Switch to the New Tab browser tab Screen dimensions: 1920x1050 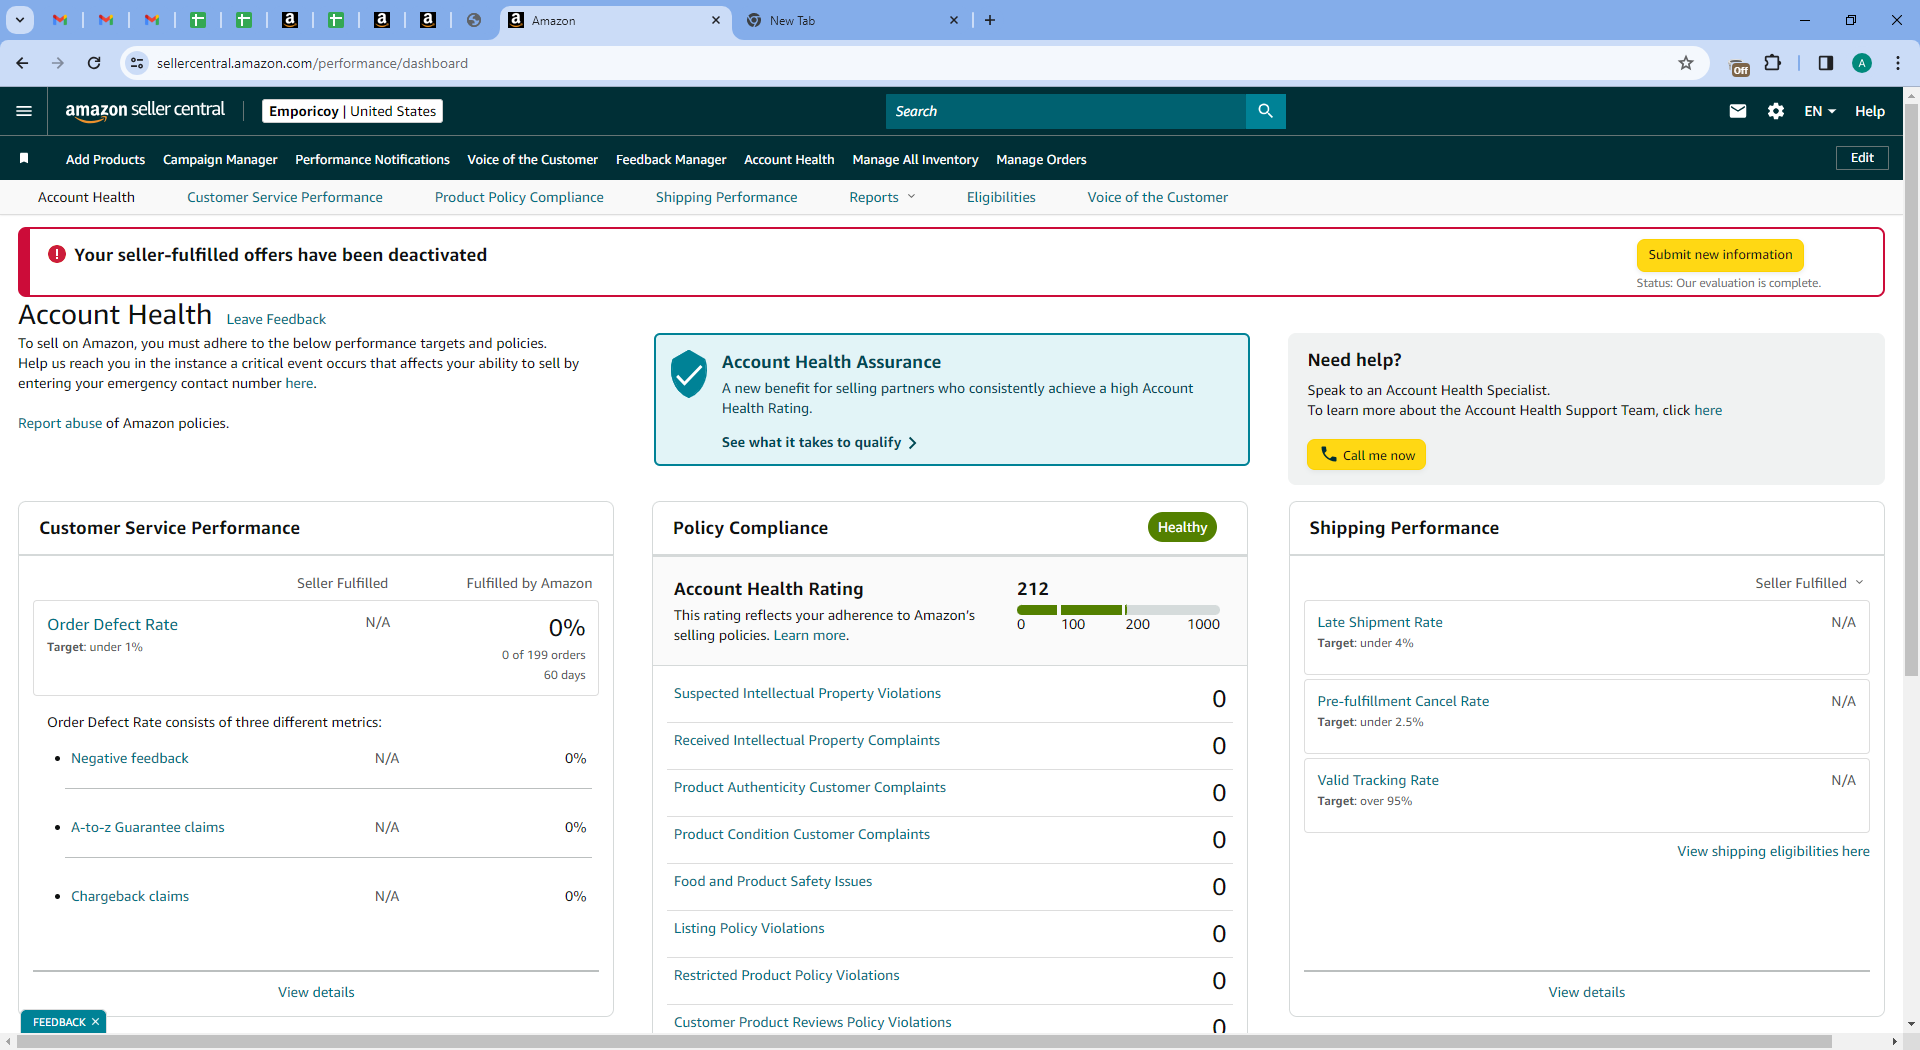[x=853, y=20]
